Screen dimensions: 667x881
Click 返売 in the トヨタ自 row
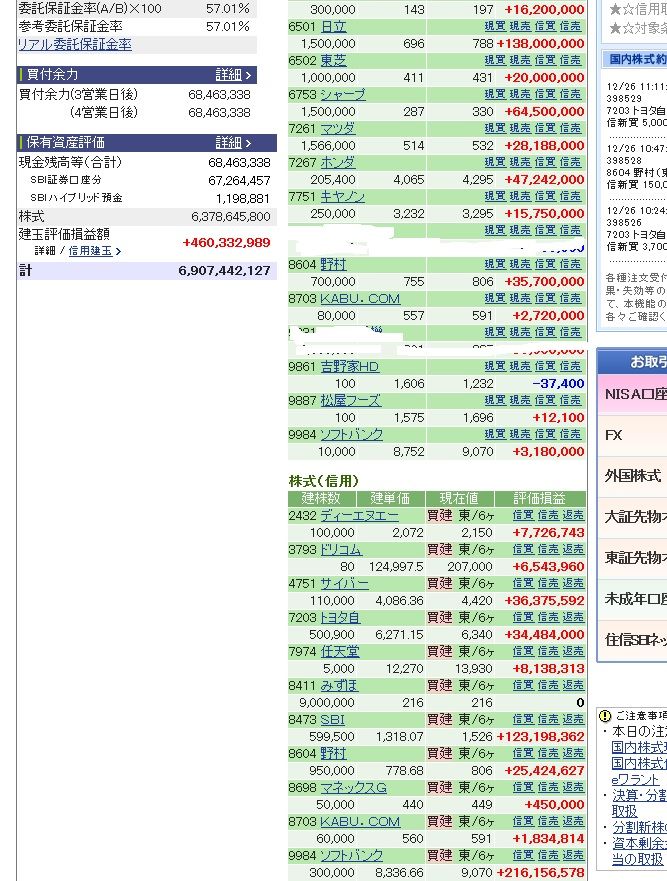click(x=573, y=617)
